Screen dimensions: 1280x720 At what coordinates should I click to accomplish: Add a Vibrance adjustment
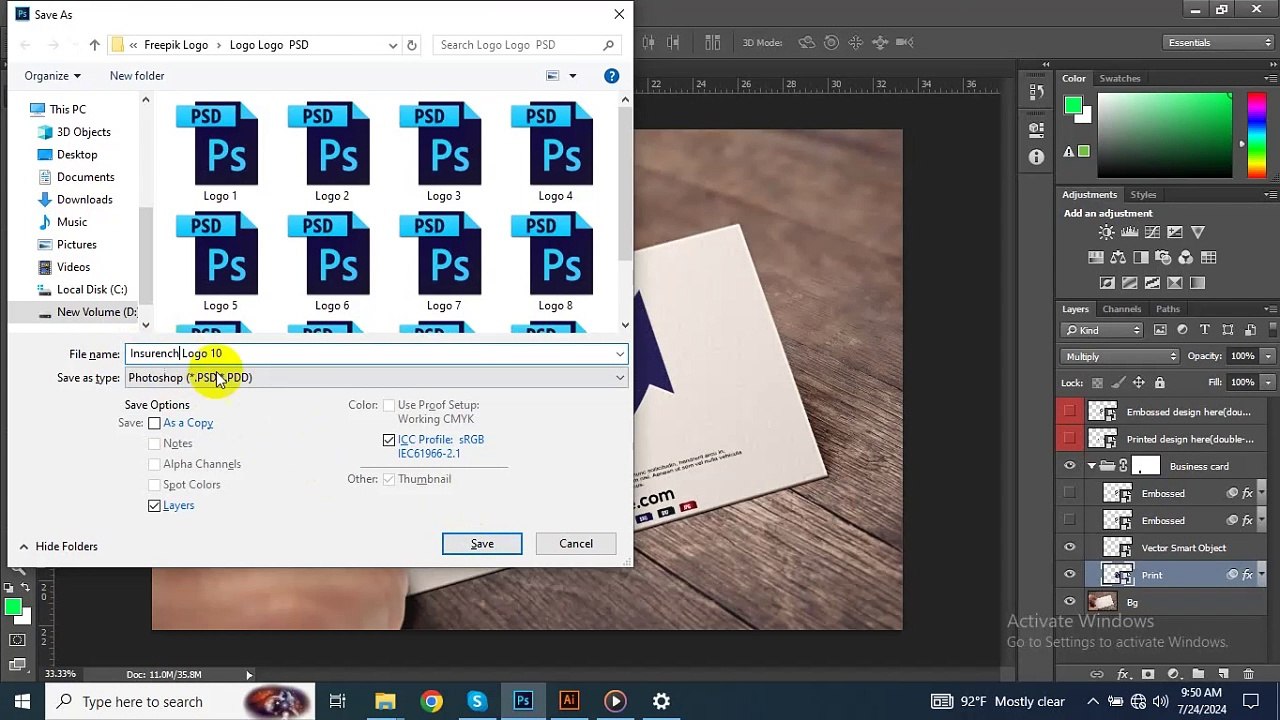1198,232
